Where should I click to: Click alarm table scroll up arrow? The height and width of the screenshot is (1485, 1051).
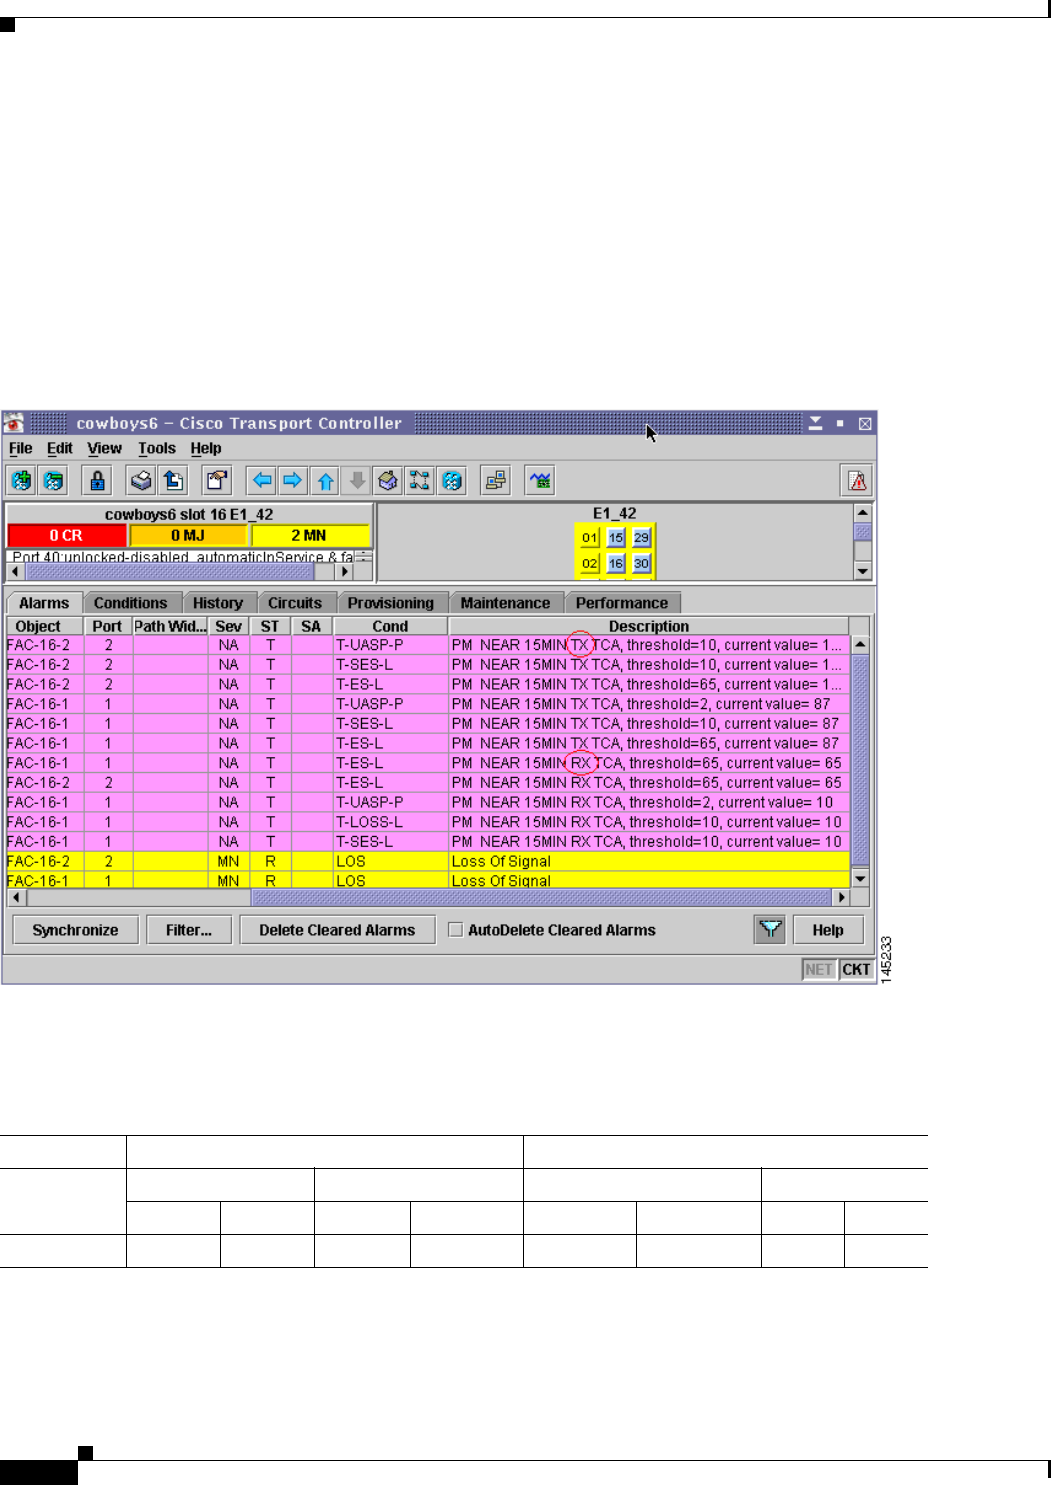[x=860, y=645]
